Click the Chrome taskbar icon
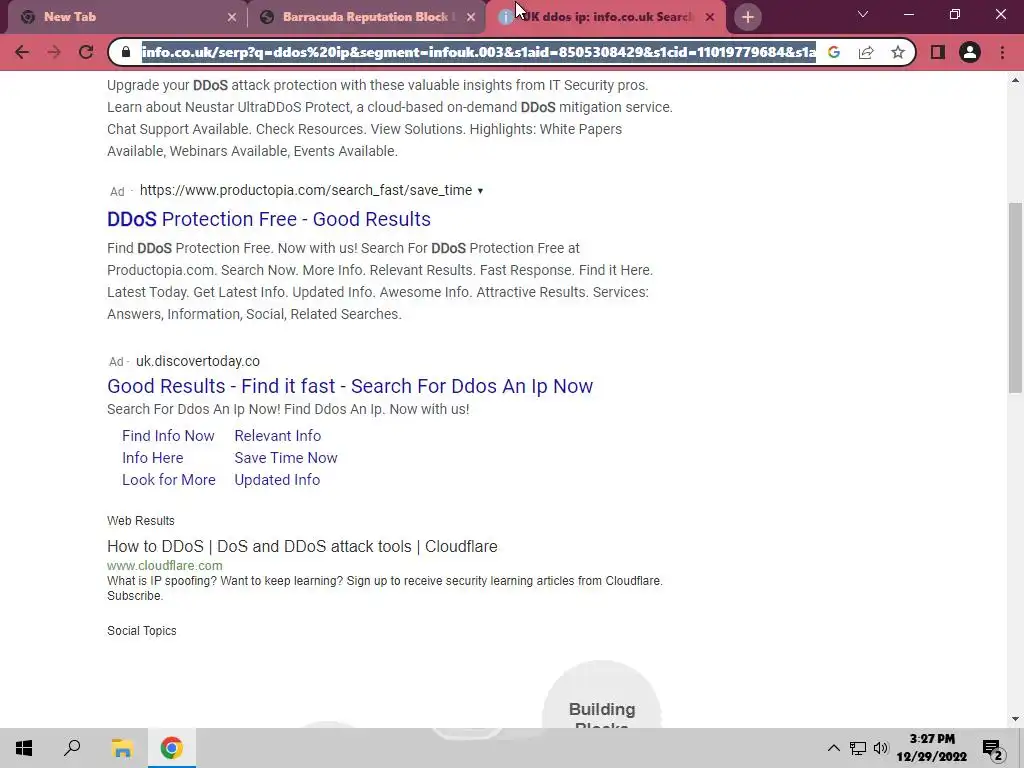Viewport: 1024px width, 768px height. tap(172, 748)
